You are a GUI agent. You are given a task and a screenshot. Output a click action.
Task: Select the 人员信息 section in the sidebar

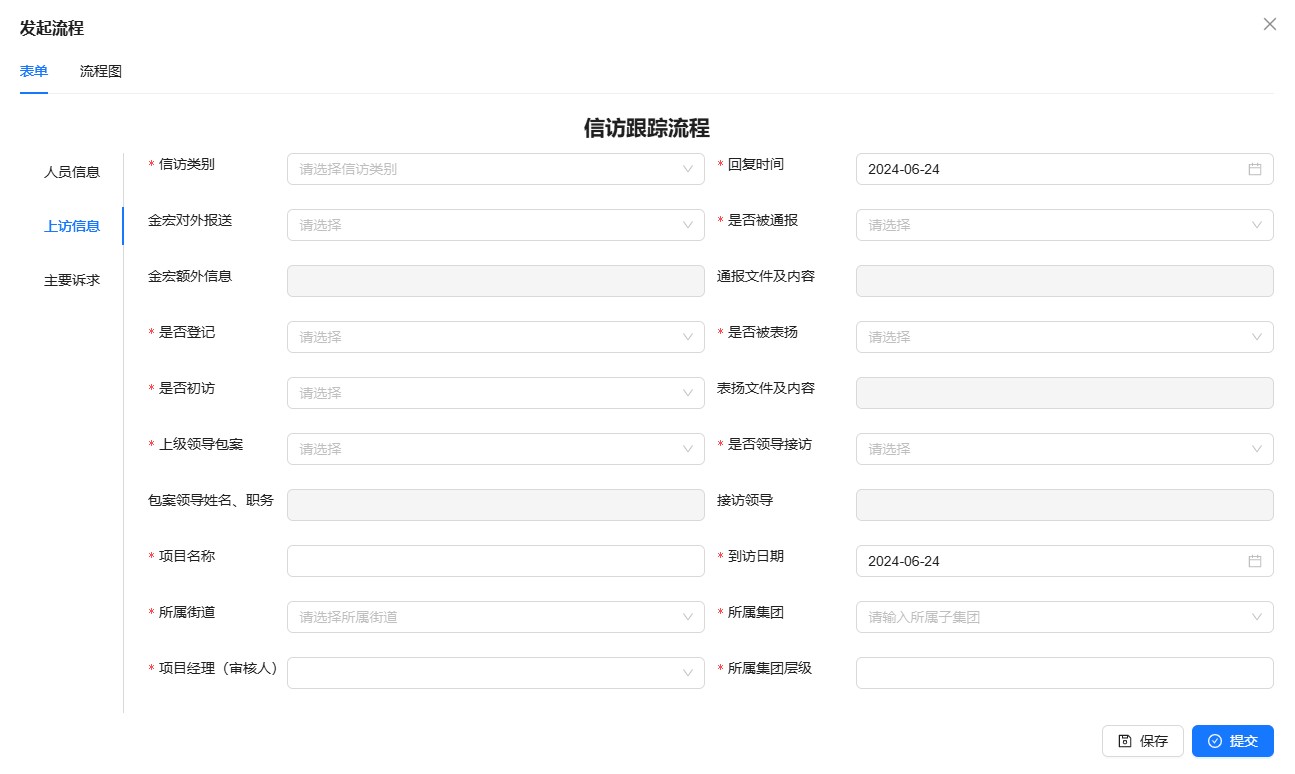pyautogui.click(x=71, y=172)
